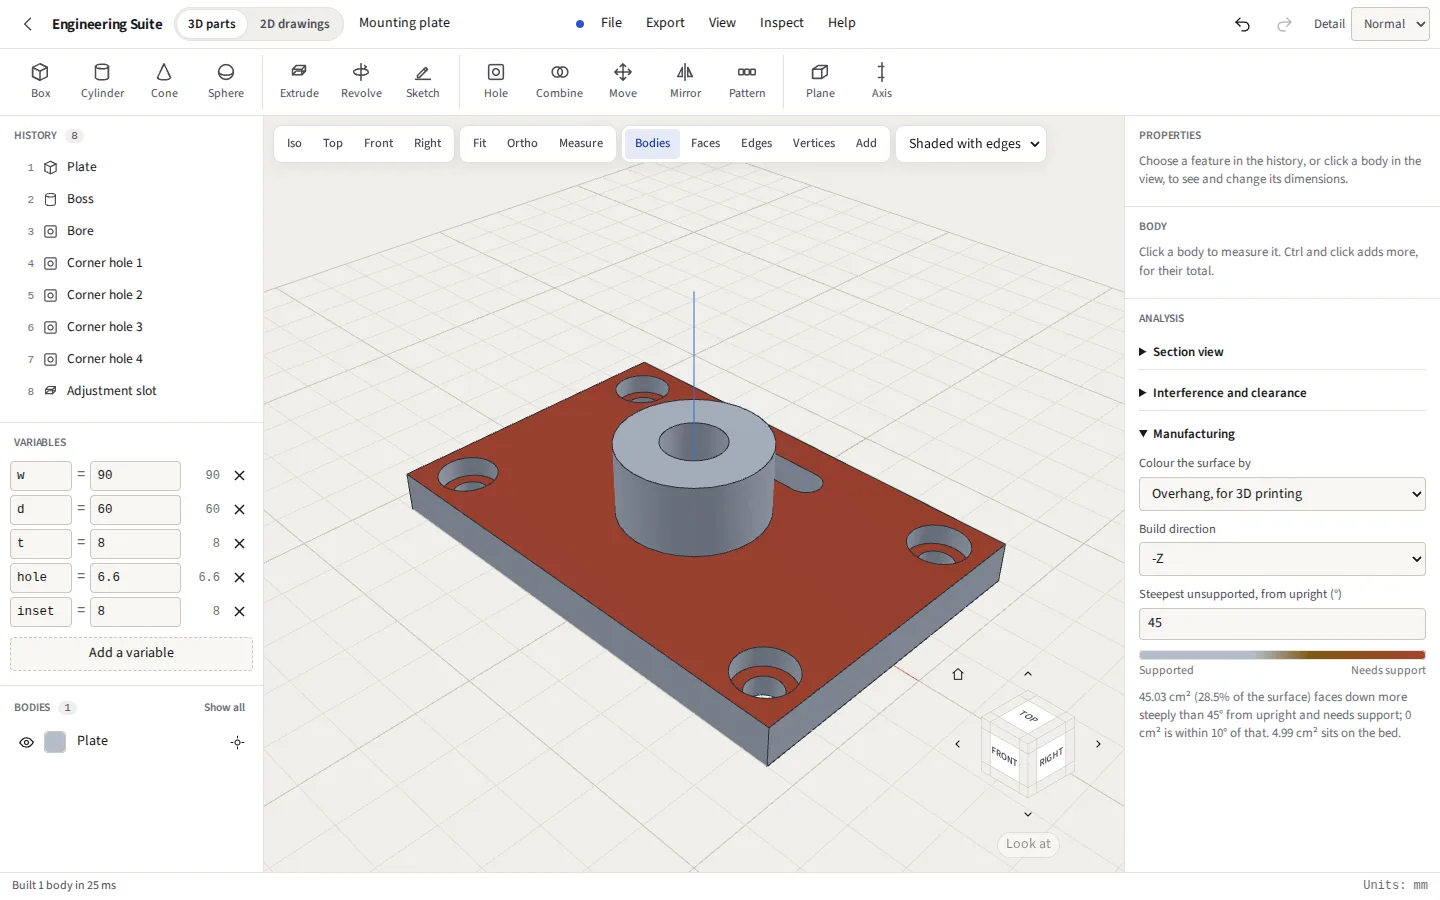Use the Mirror tool
The image size is (1440, 900).
[685, 81]
